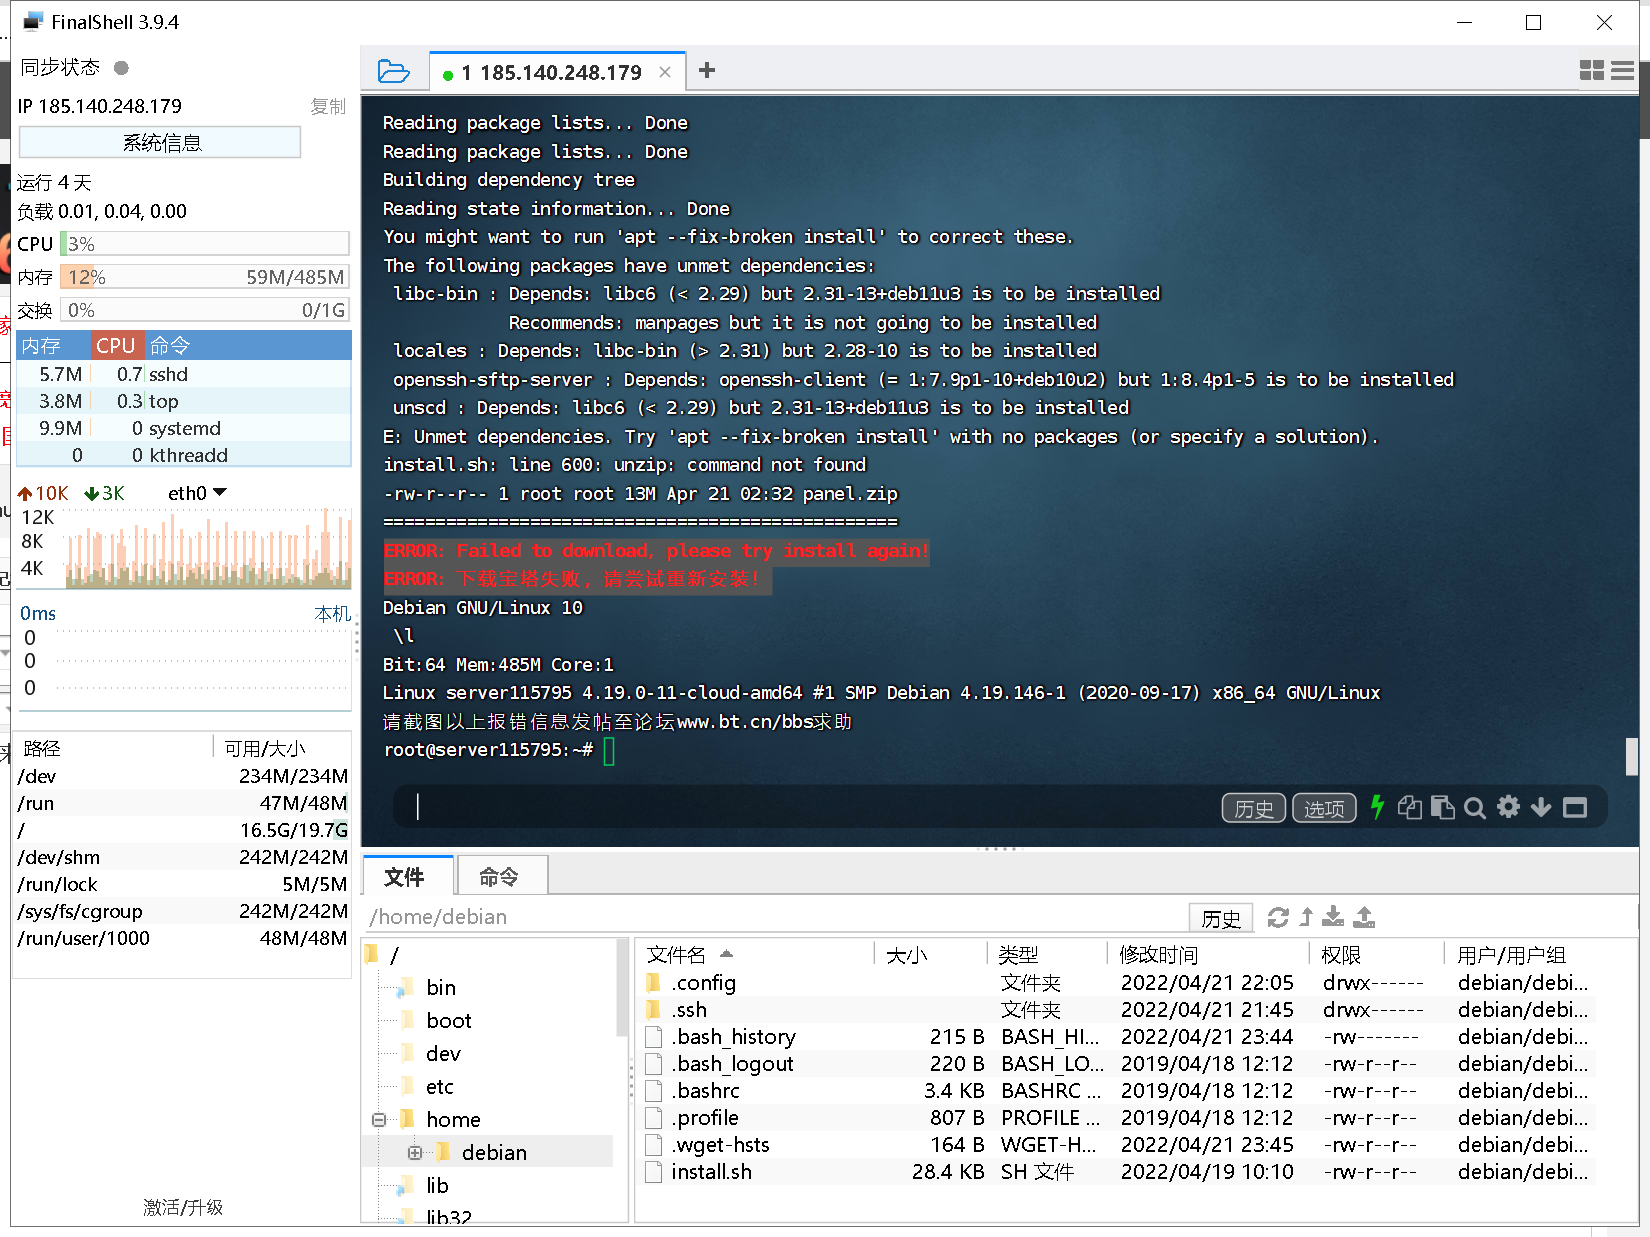1650x1237 pixels.
Task: Add a new session tab
Action: click(x=707, y=70)
